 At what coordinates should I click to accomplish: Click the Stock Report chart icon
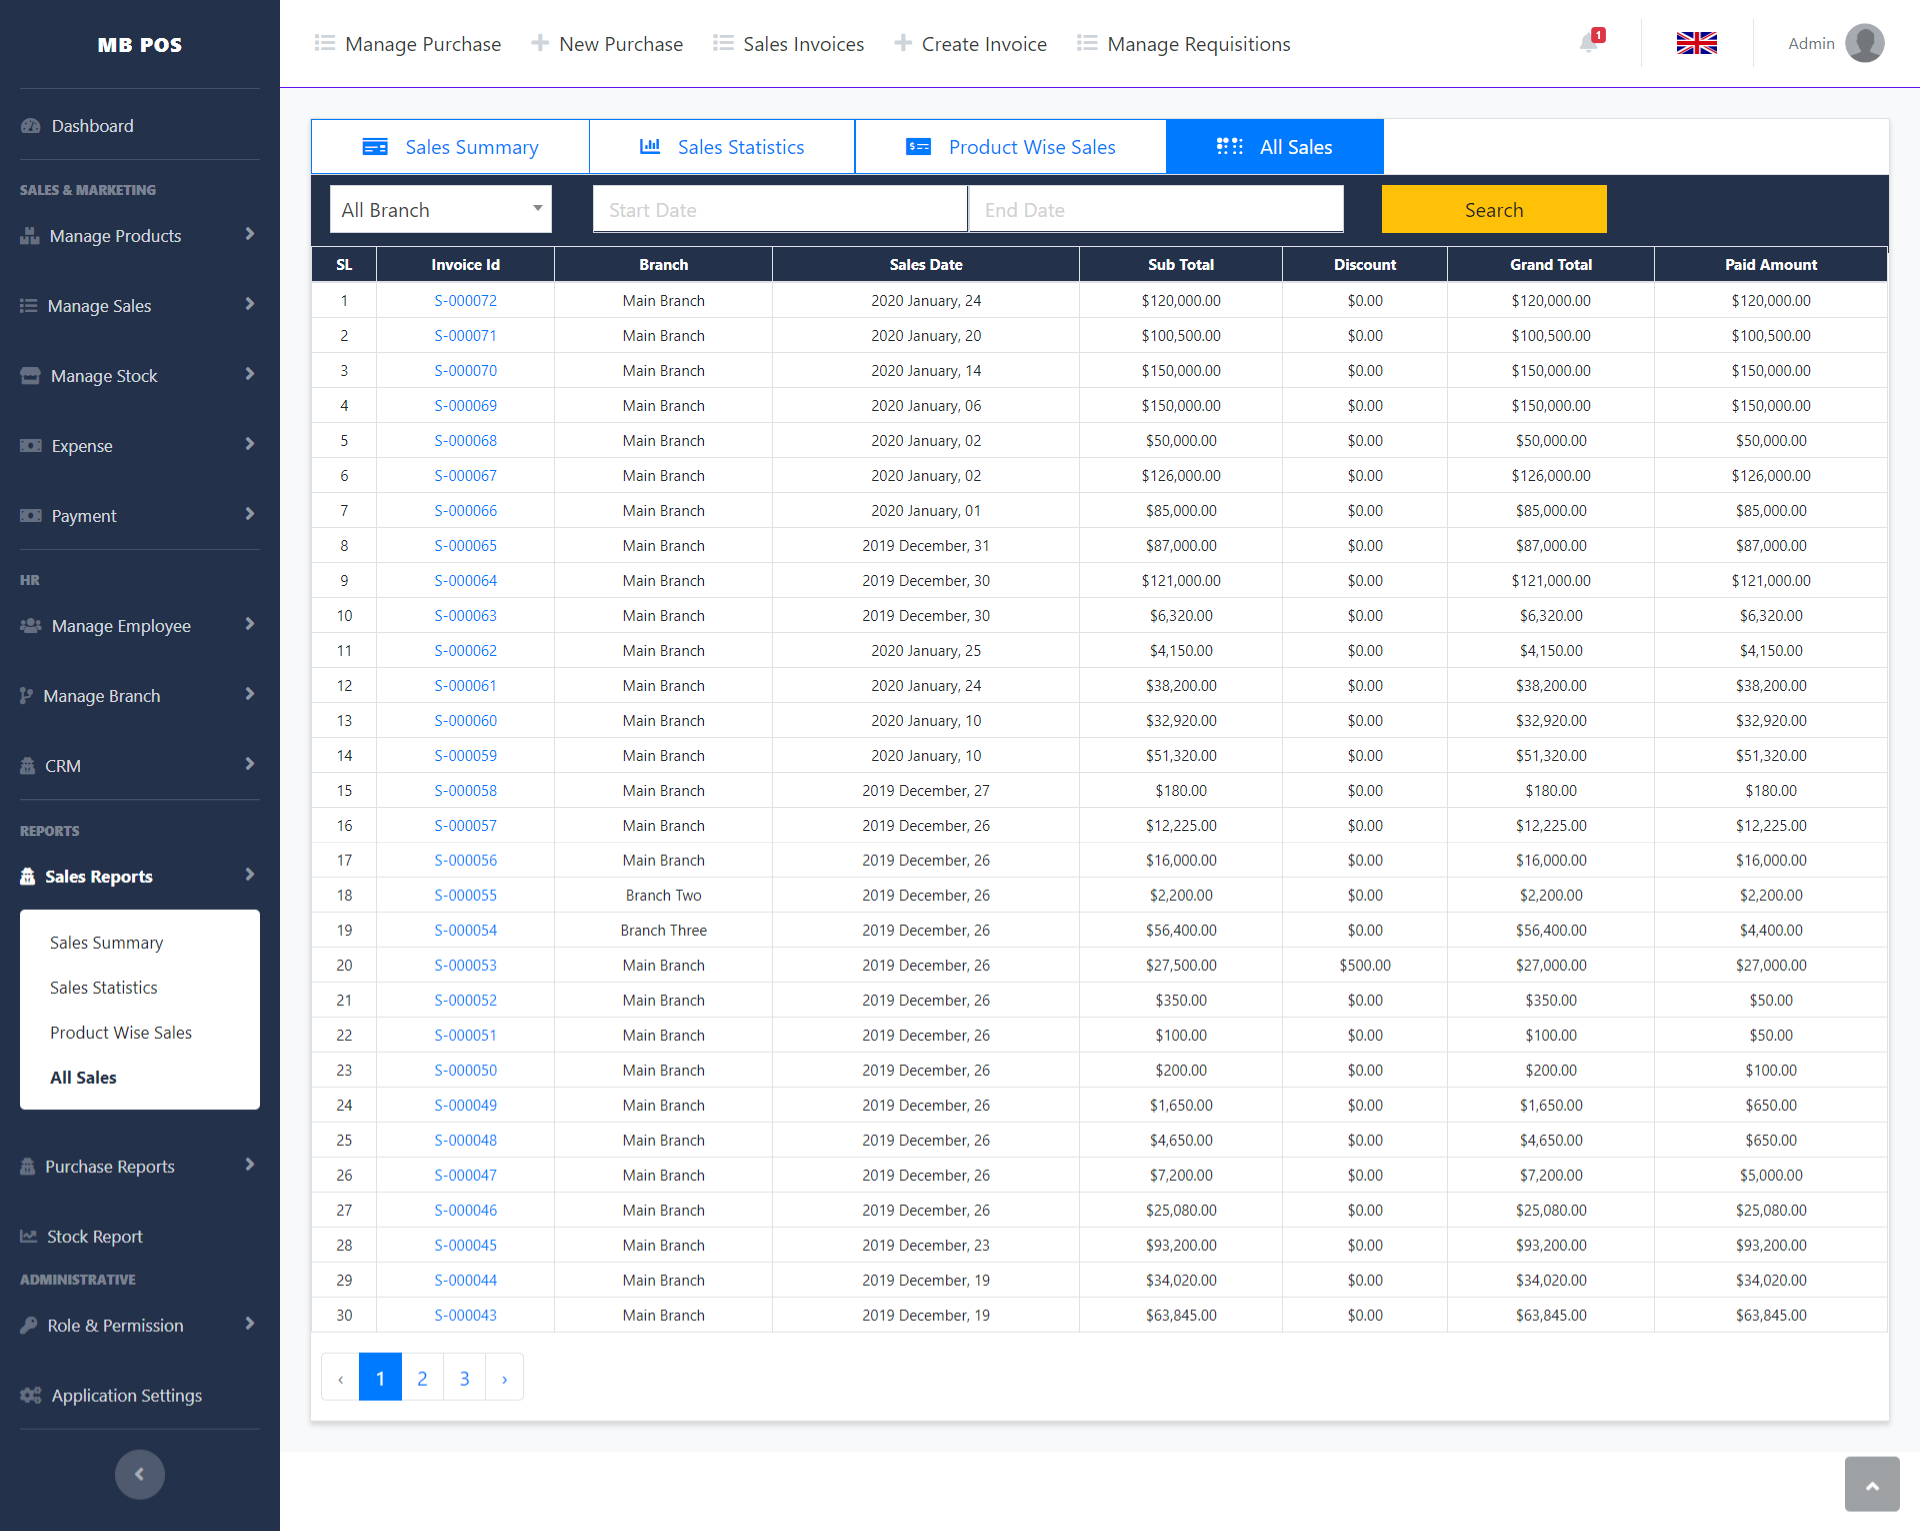point(29,1237)
